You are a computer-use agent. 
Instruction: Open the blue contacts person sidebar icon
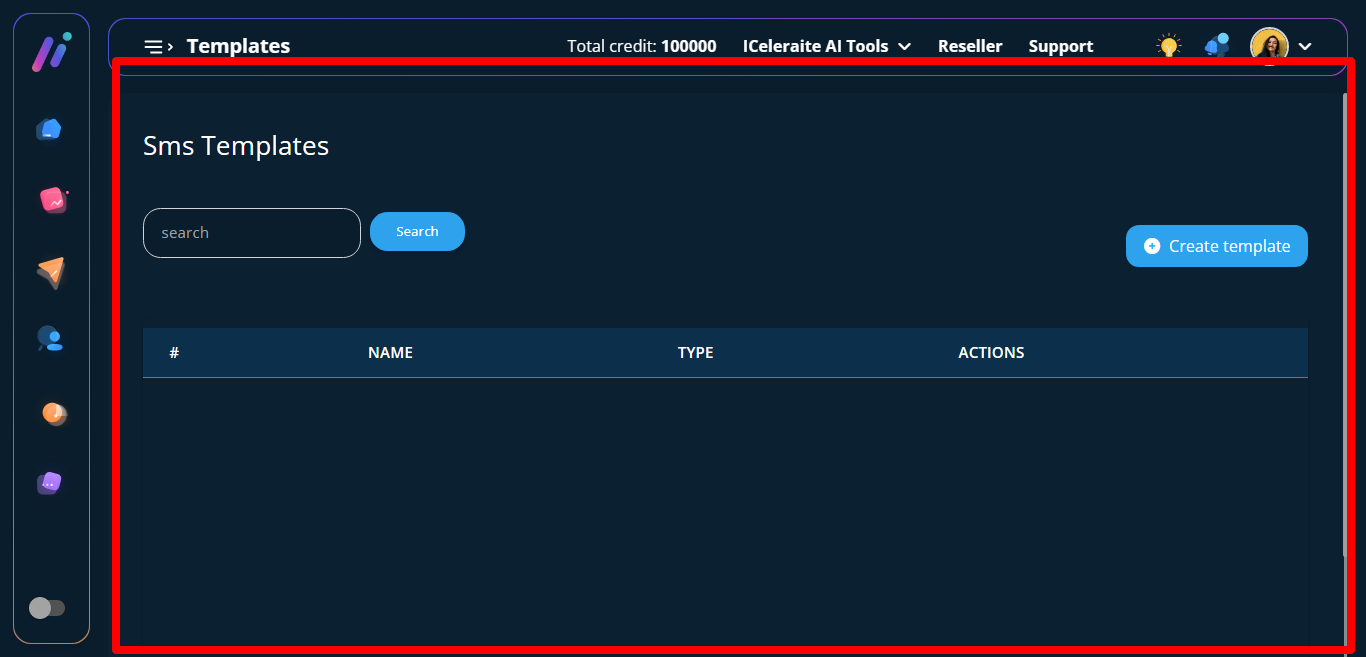click(50, 339)
